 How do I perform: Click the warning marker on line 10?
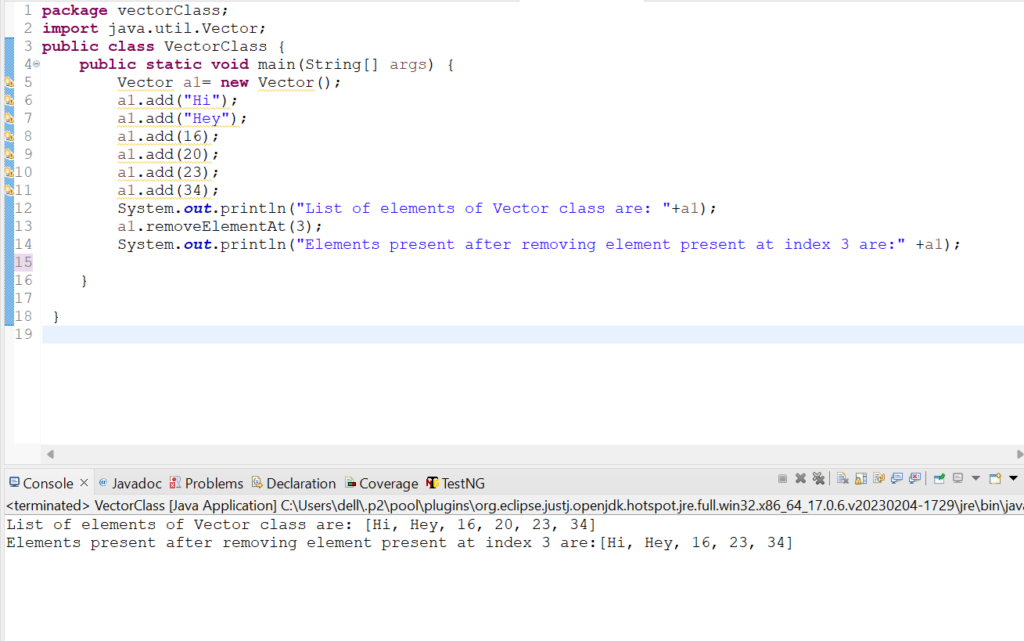click(9, 172)
